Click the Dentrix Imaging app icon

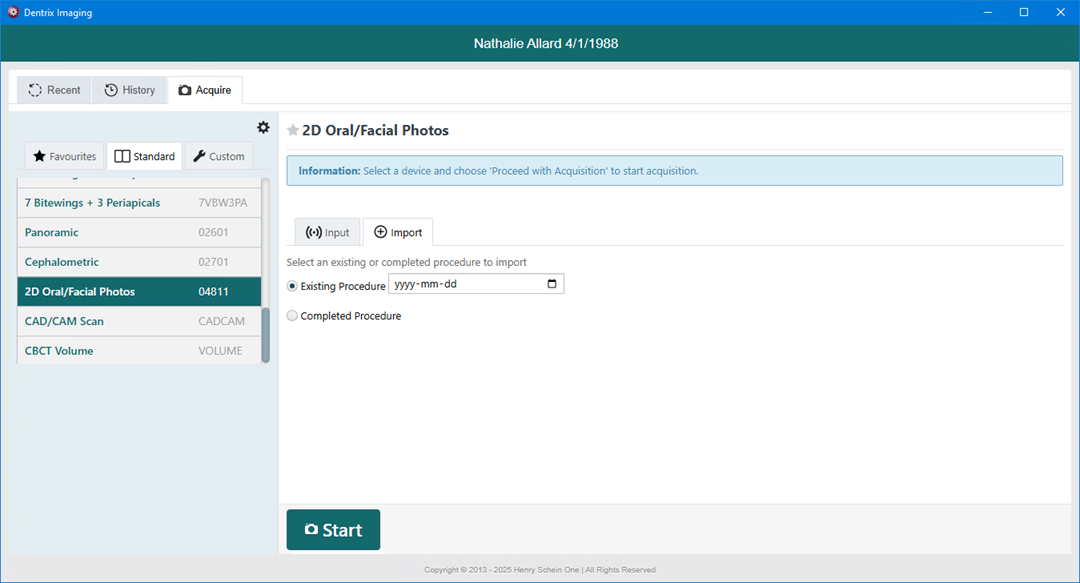[x=13, y=12]
